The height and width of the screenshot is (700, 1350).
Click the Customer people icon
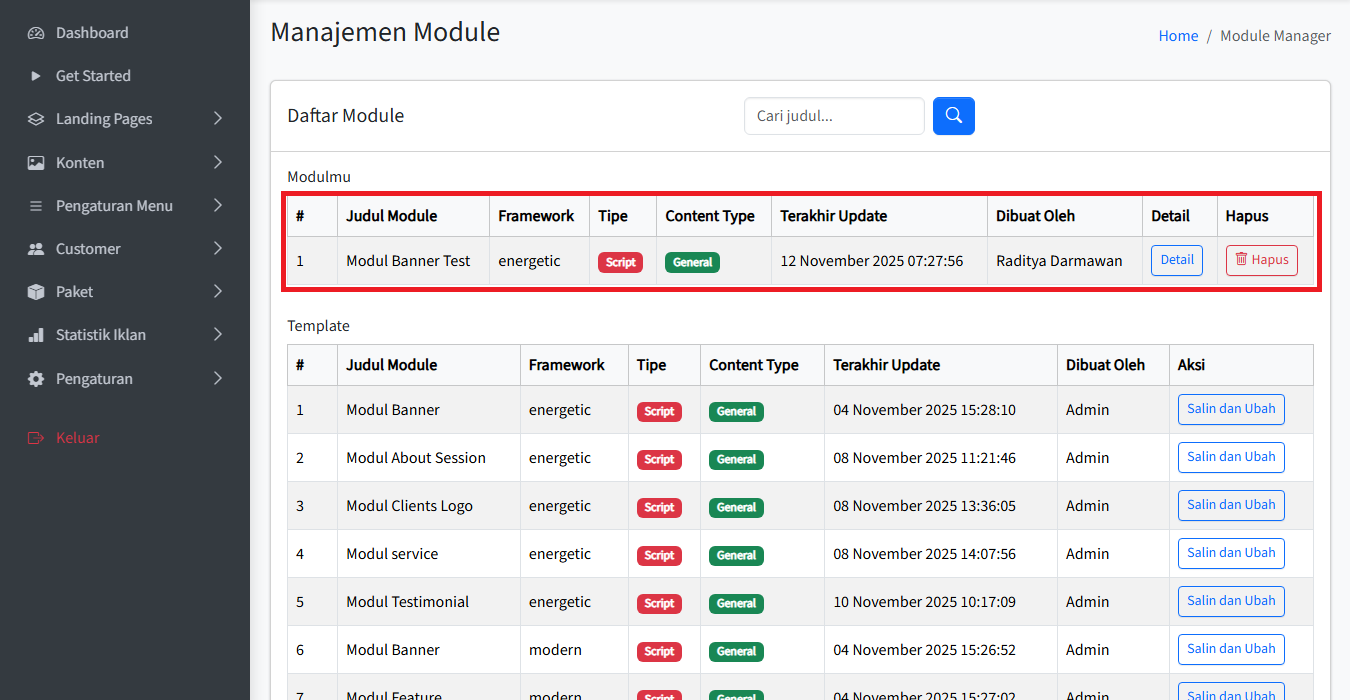pos(36,249)
